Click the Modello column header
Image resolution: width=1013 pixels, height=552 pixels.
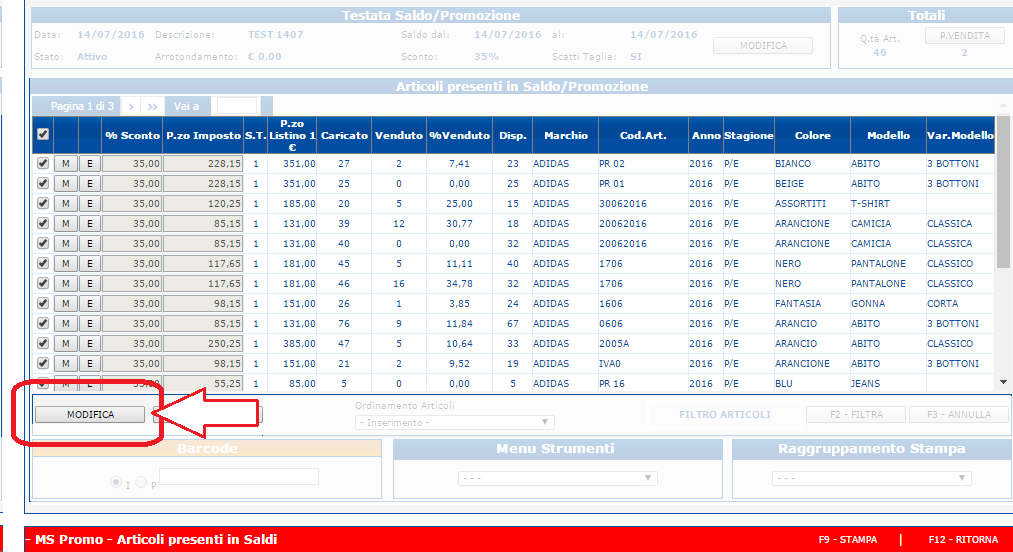coord(888,135)
